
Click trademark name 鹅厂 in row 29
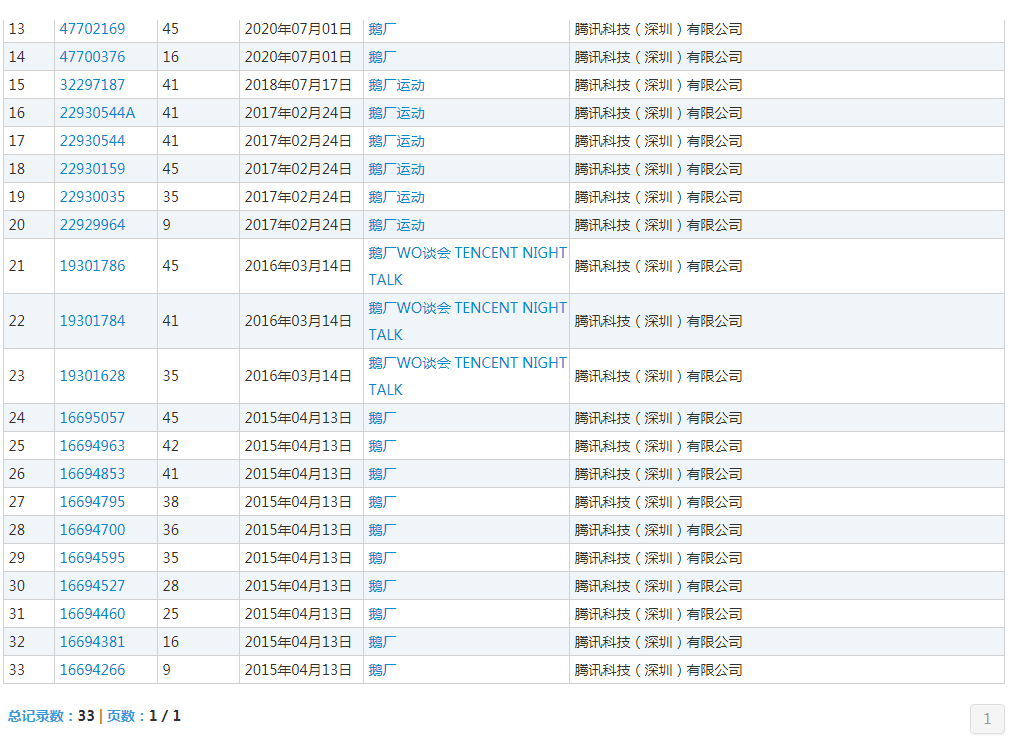[x=382, y=558]
